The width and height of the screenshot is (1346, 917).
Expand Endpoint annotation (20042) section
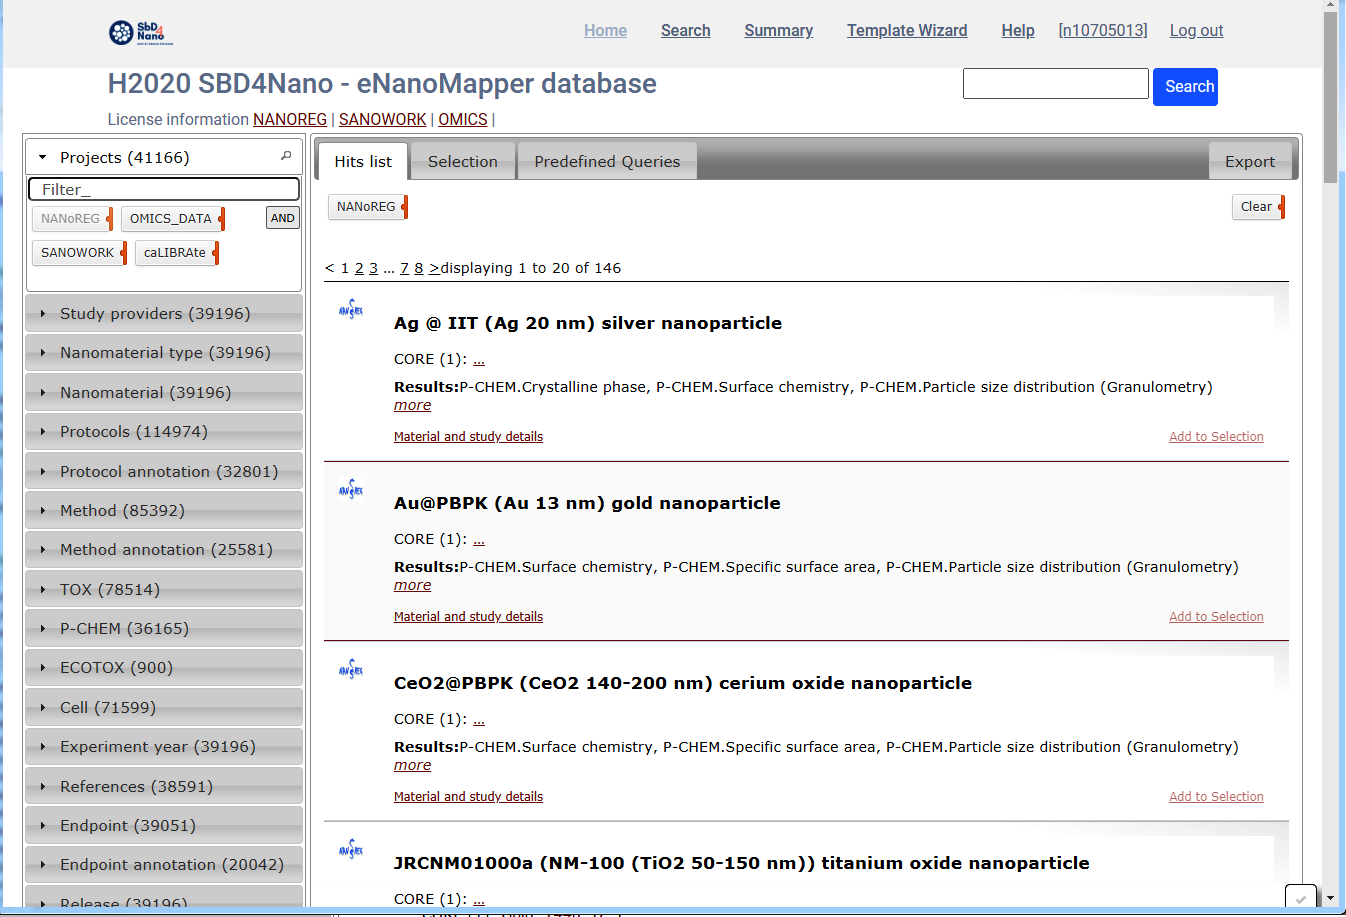click(164, 864)
